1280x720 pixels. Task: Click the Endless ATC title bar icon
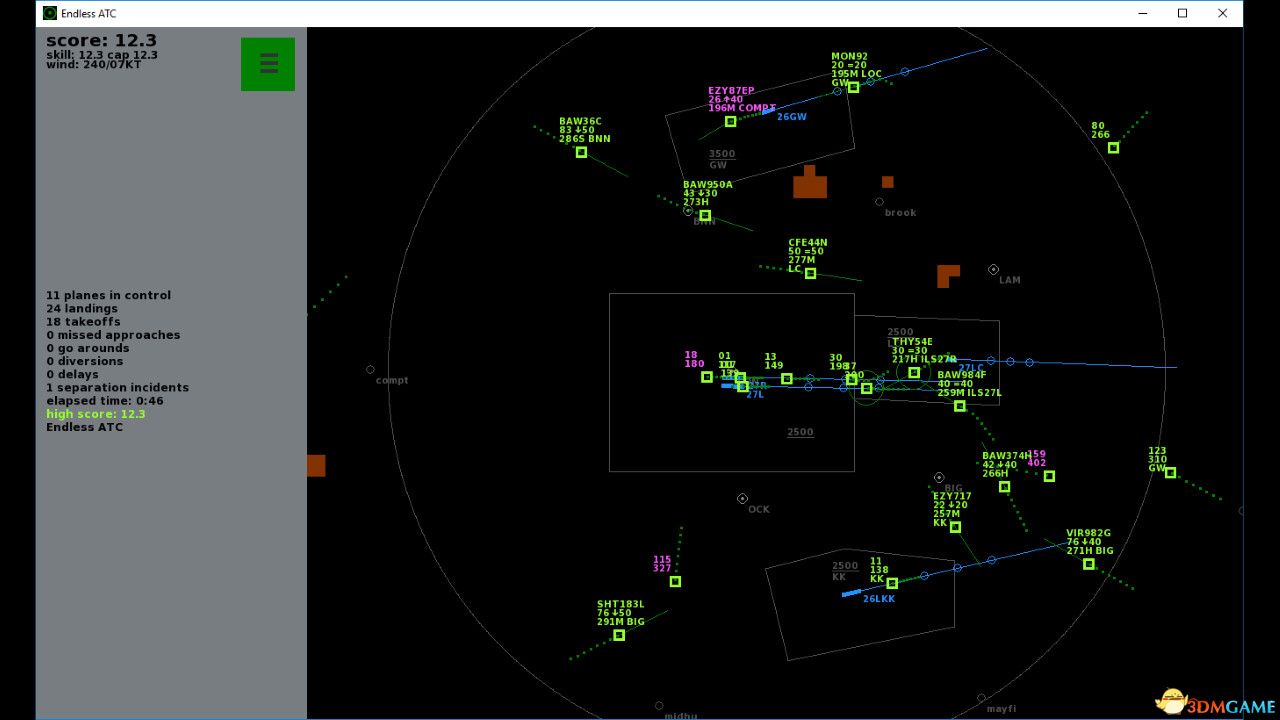pos(50,13)
